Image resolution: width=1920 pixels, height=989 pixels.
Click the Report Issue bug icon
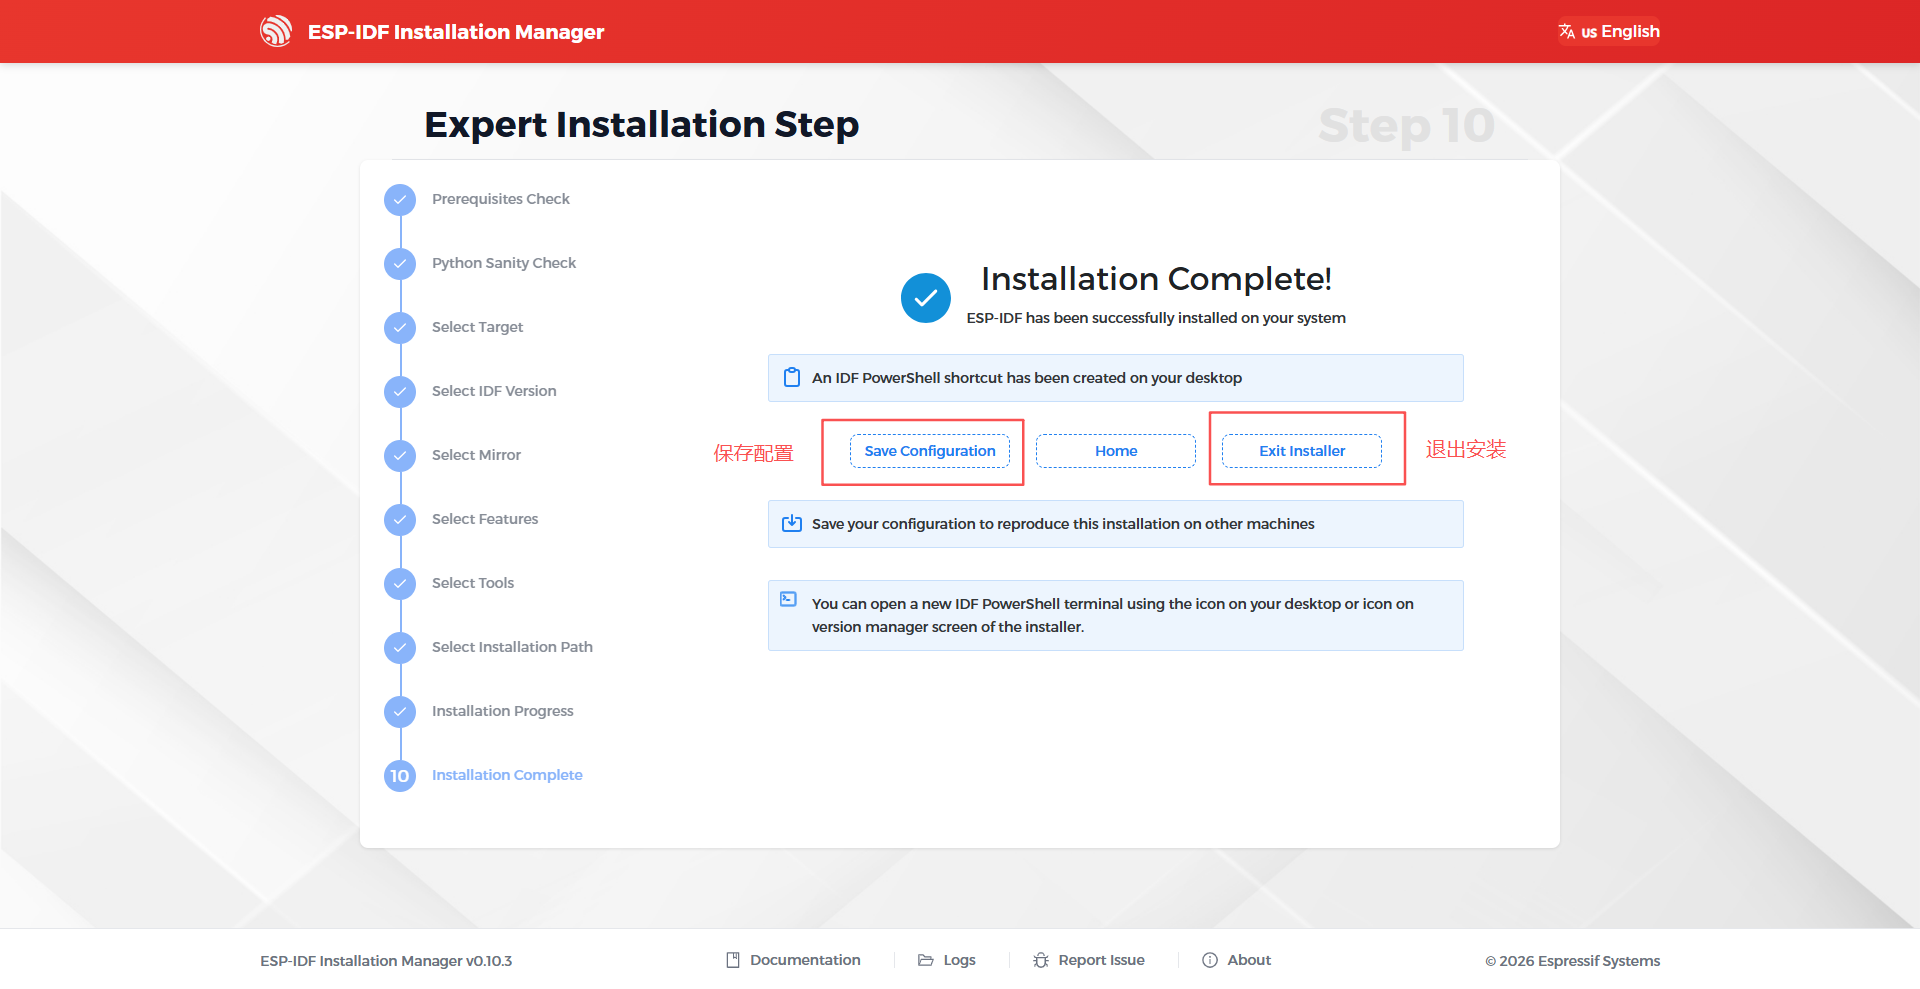click(x=1041, y=960)
